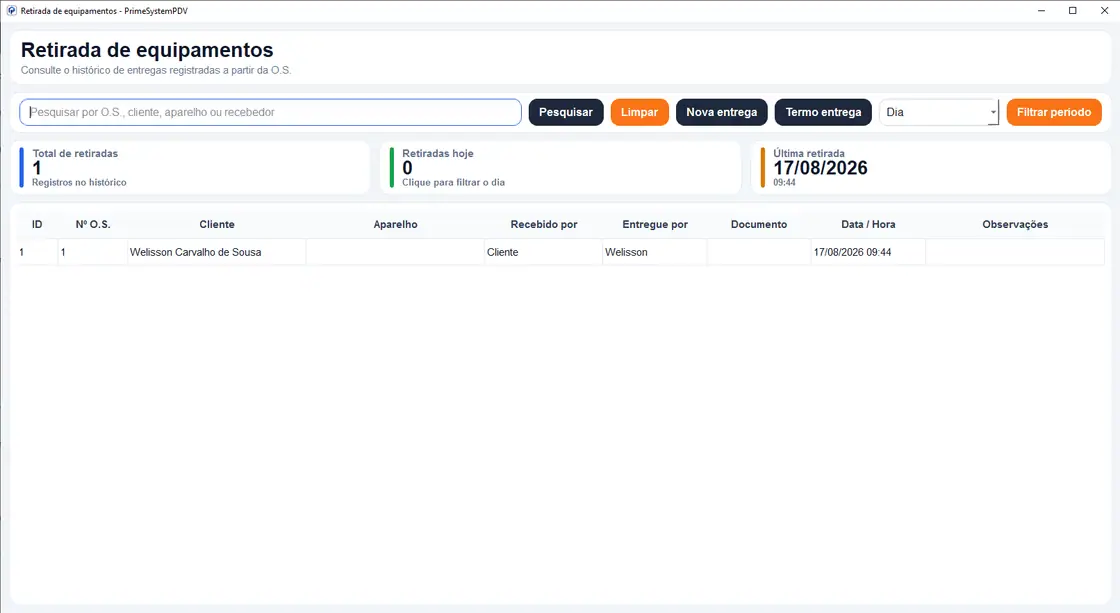
Task: Select the Total de retiradas card
Action: [x=193, y=168]
